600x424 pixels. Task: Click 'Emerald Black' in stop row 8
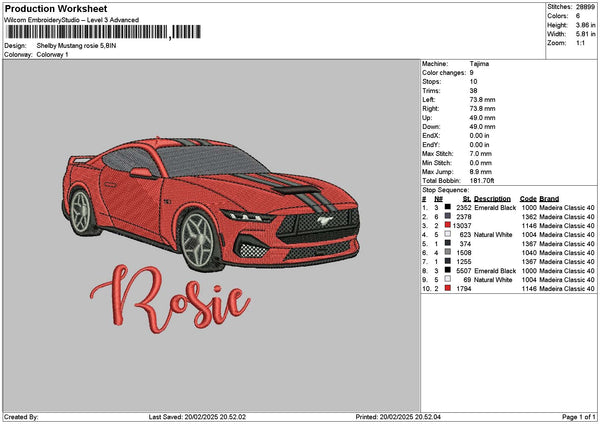495,271
